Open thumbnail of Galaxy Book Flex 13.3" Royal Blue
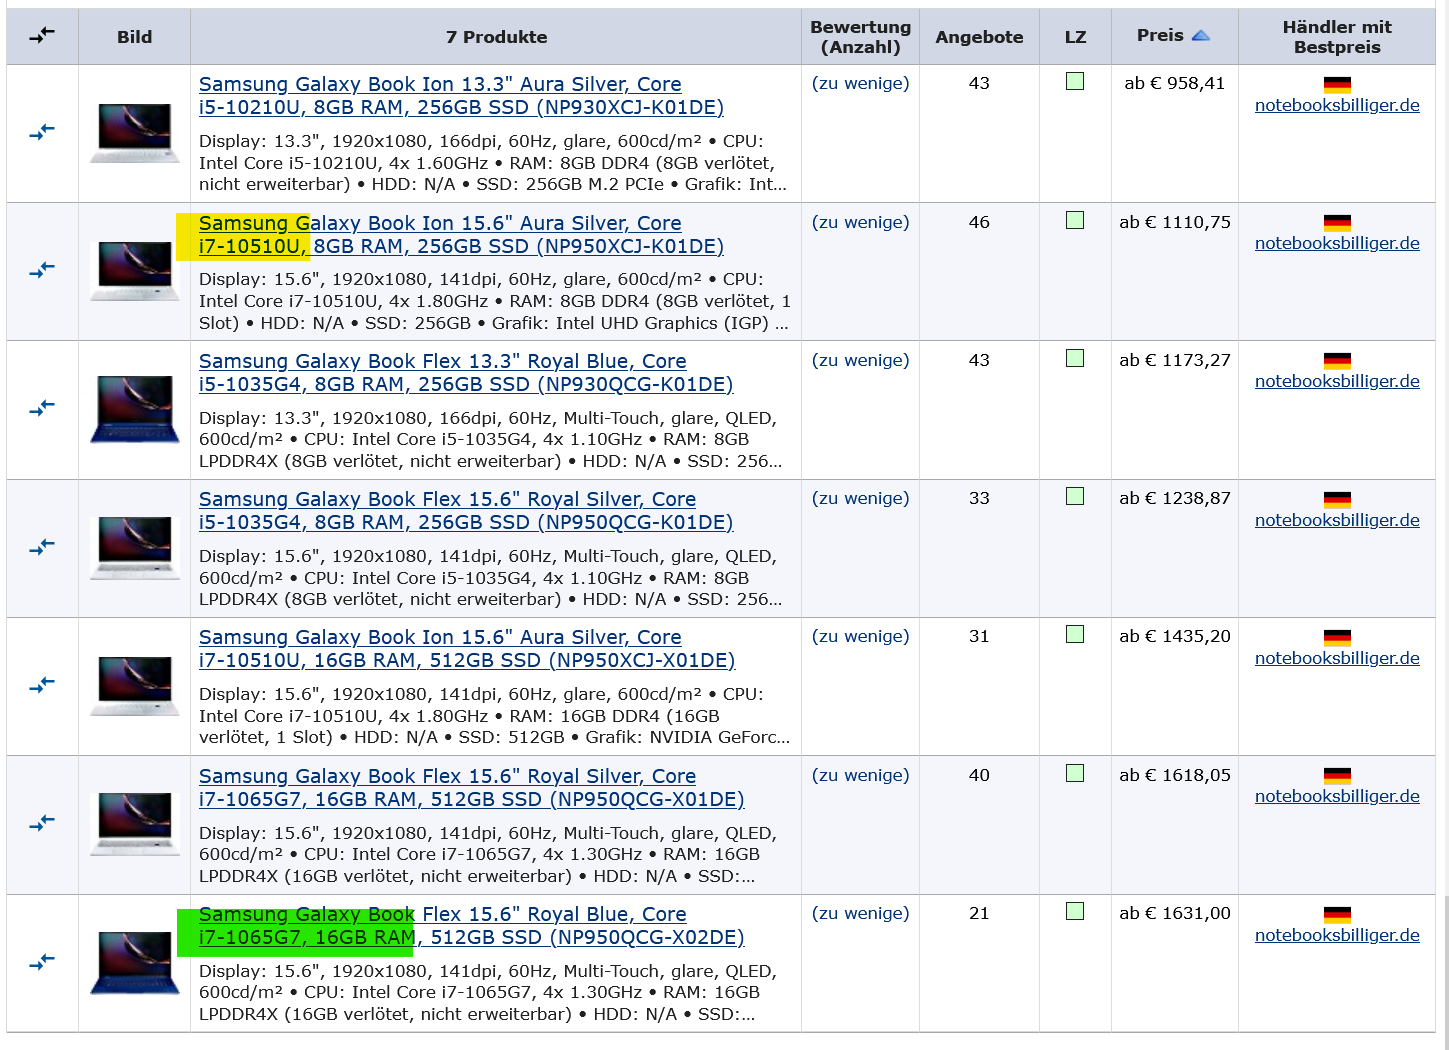Screen dimensions: 1449x1050 (135, 408)
